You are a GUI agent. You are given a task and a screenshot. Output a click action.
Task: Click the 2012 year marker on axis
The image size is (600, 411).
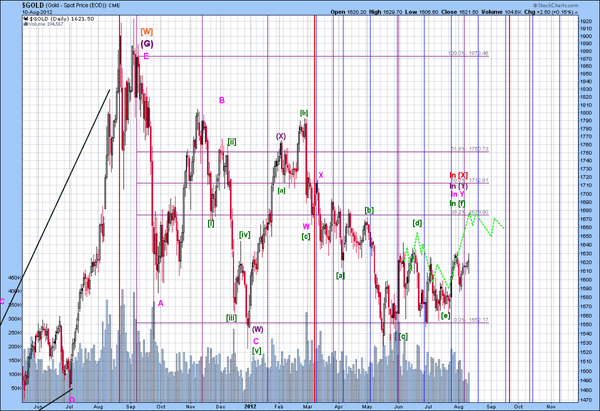pos(249,406)
